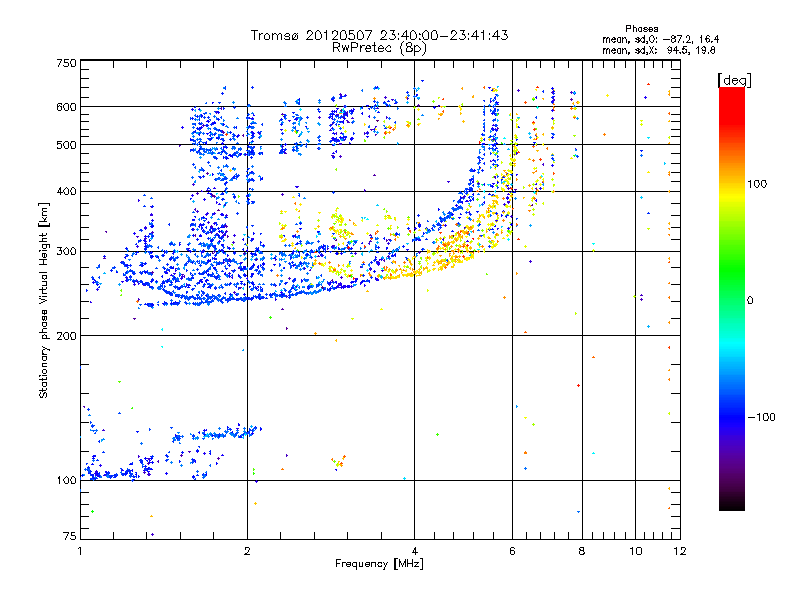Click x-axis tick label '12'
The width and height of the screenshot is (800, 600).
[x=680, y=551]
